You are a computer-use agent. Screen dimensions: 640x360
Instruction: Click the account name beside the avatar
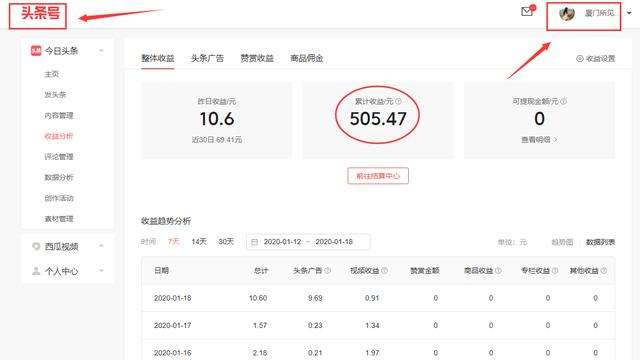pos(599,13)
